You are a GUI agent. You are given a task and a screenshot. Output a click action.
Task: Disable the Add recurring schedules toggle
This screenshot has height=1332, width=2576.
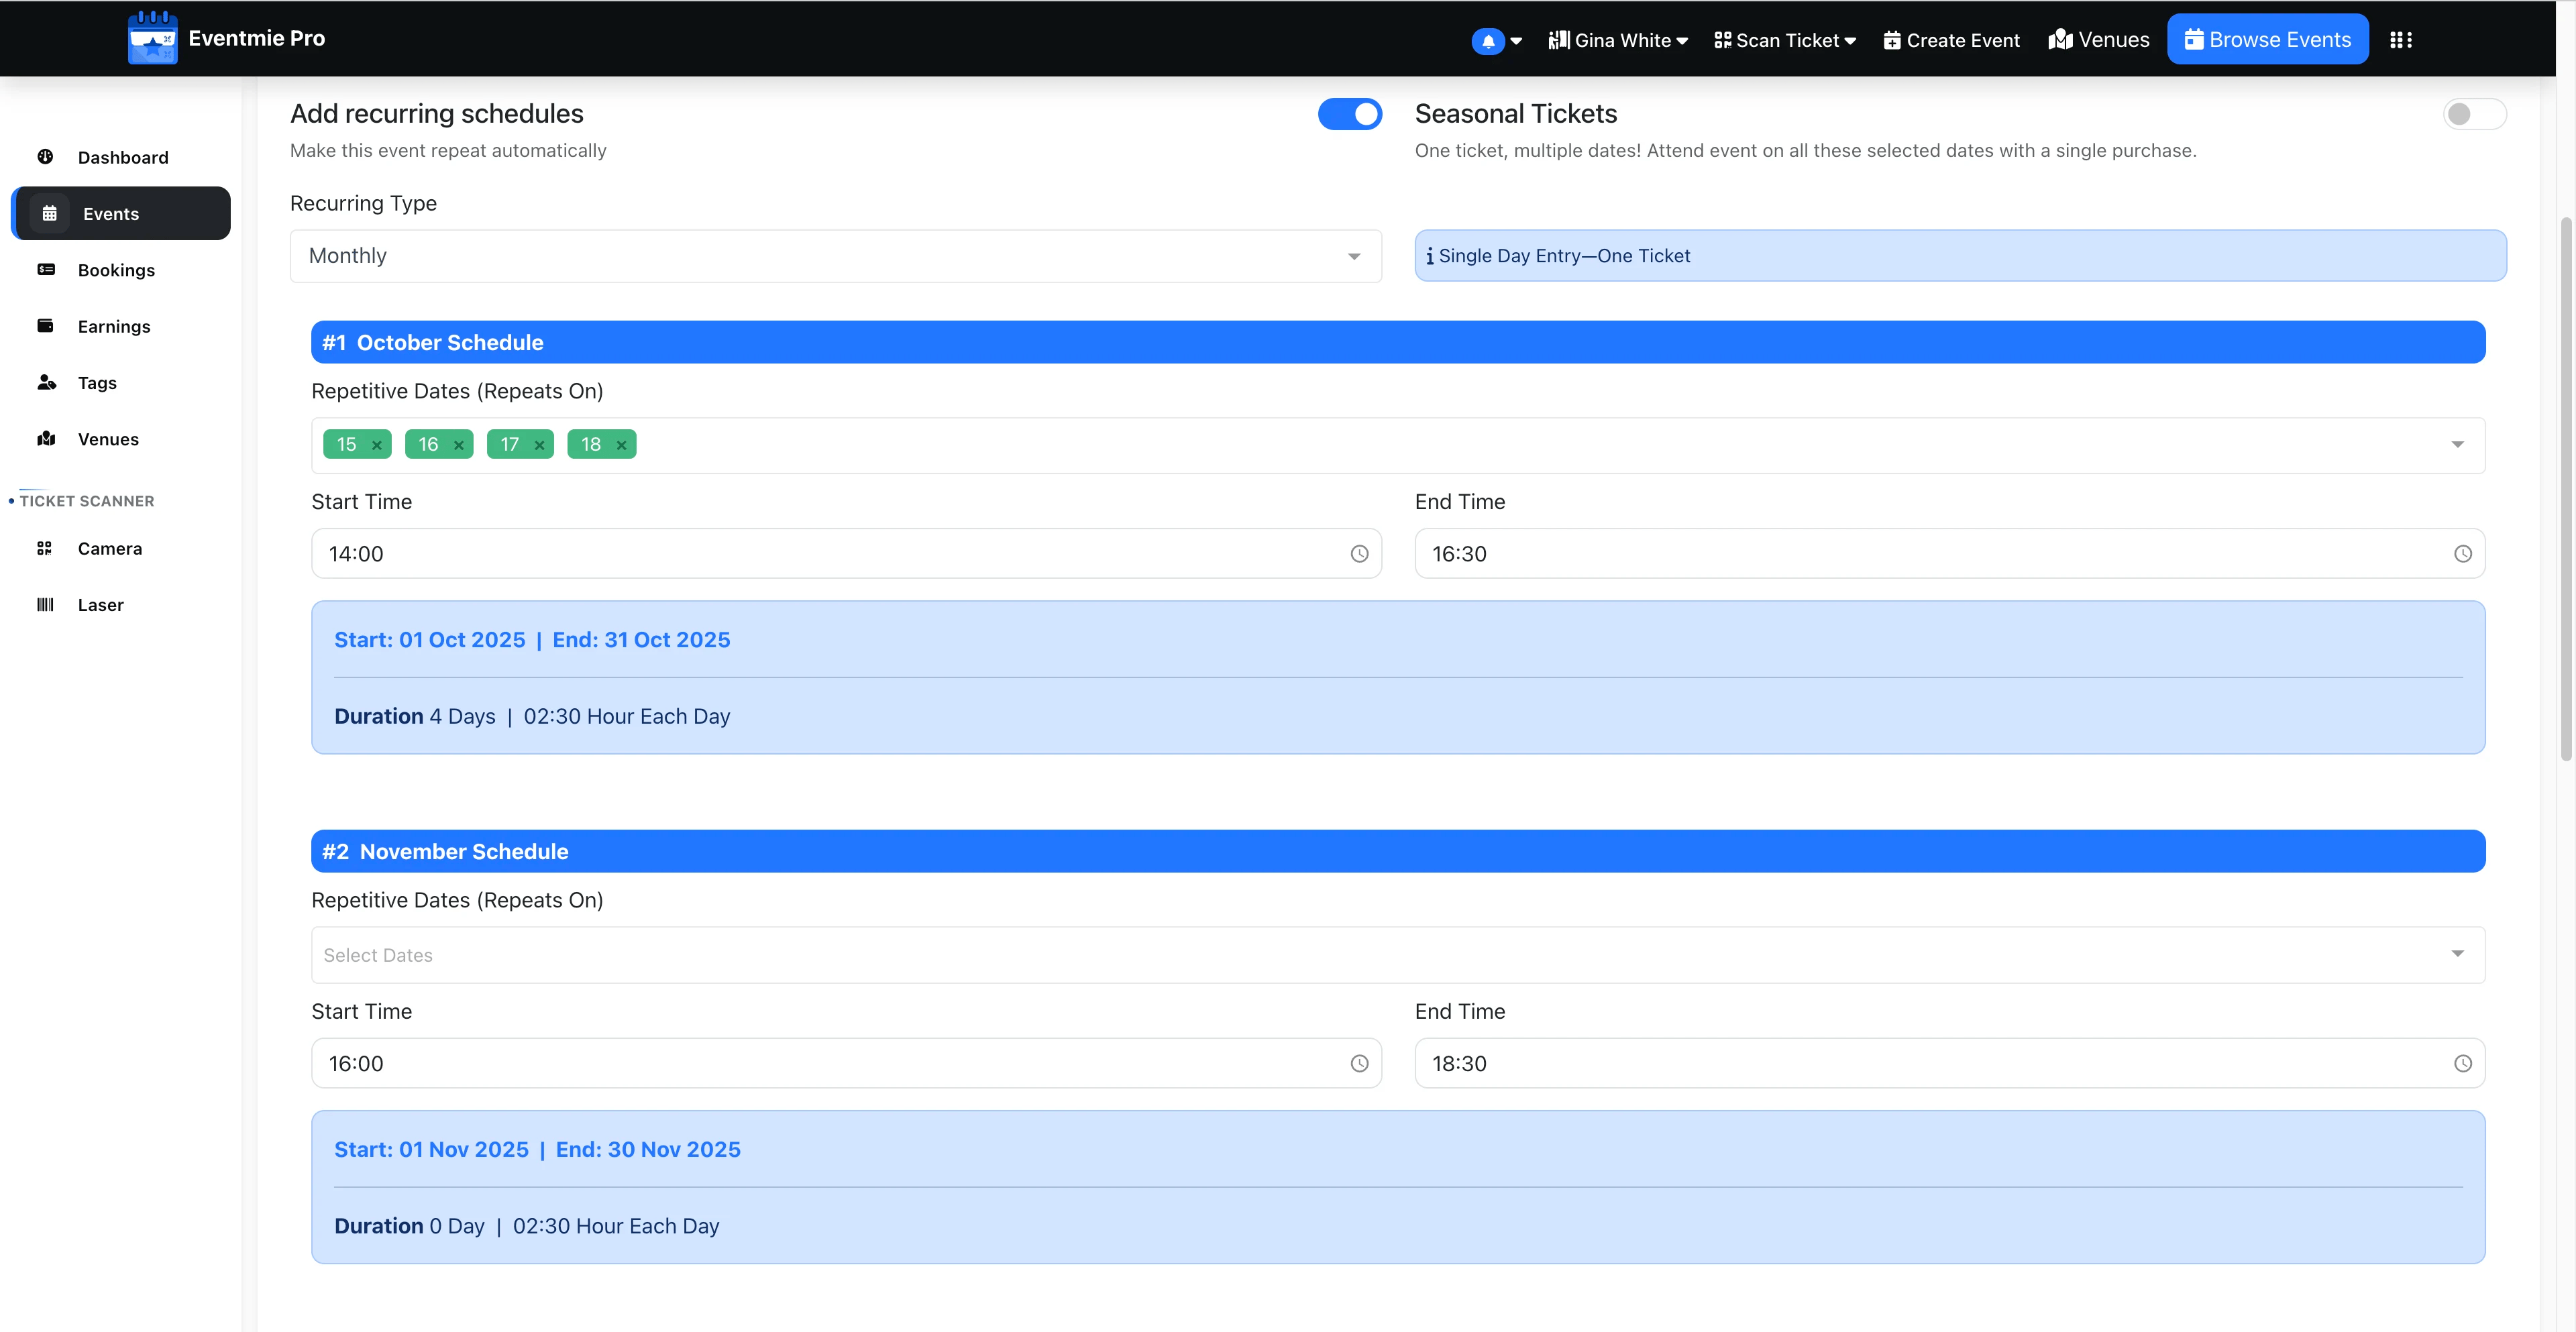coord(1349,114)
